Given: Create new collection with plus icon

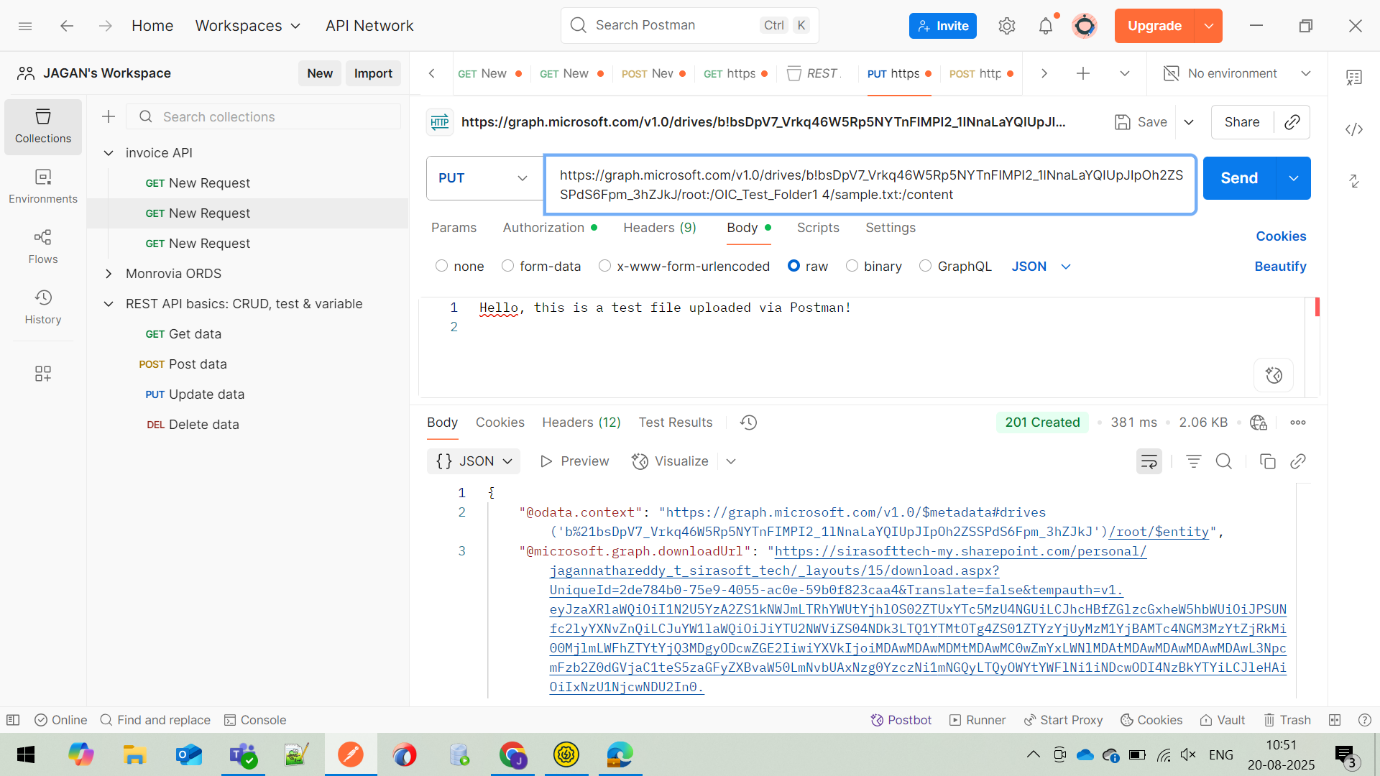Looking at the screenshot, I should click(x=109, y=117).
